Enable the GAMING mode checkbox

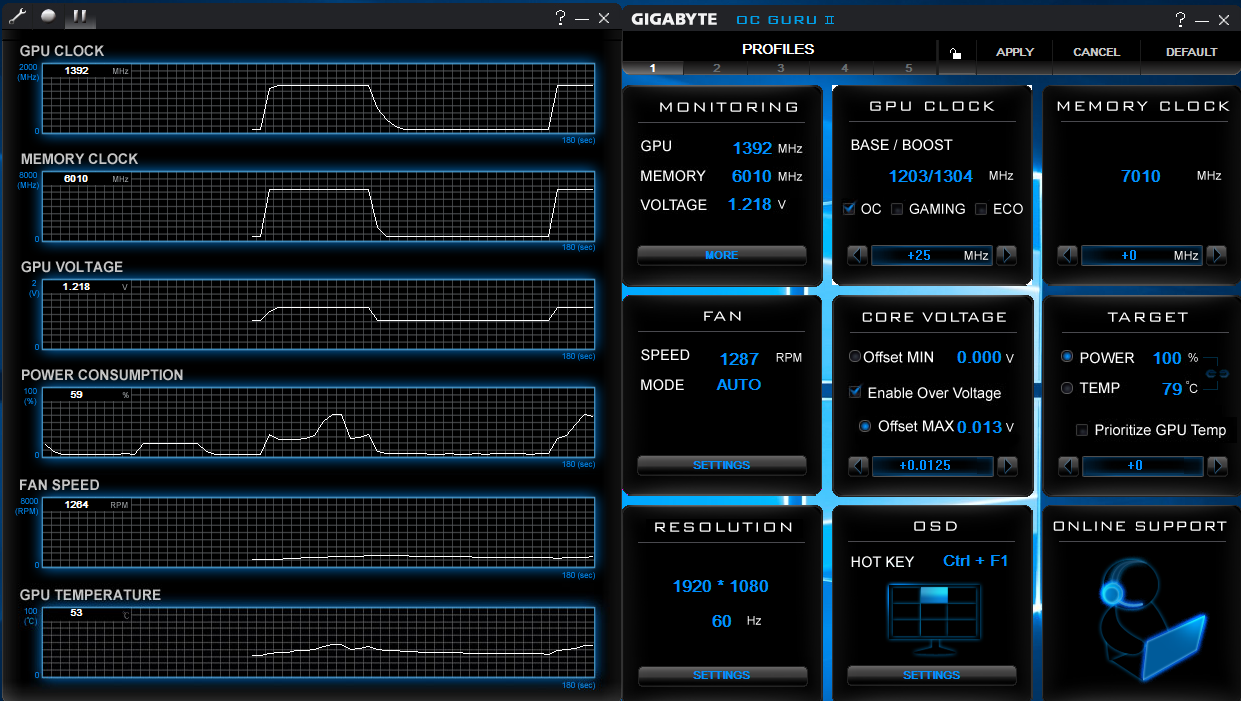[x=897, y=209]
